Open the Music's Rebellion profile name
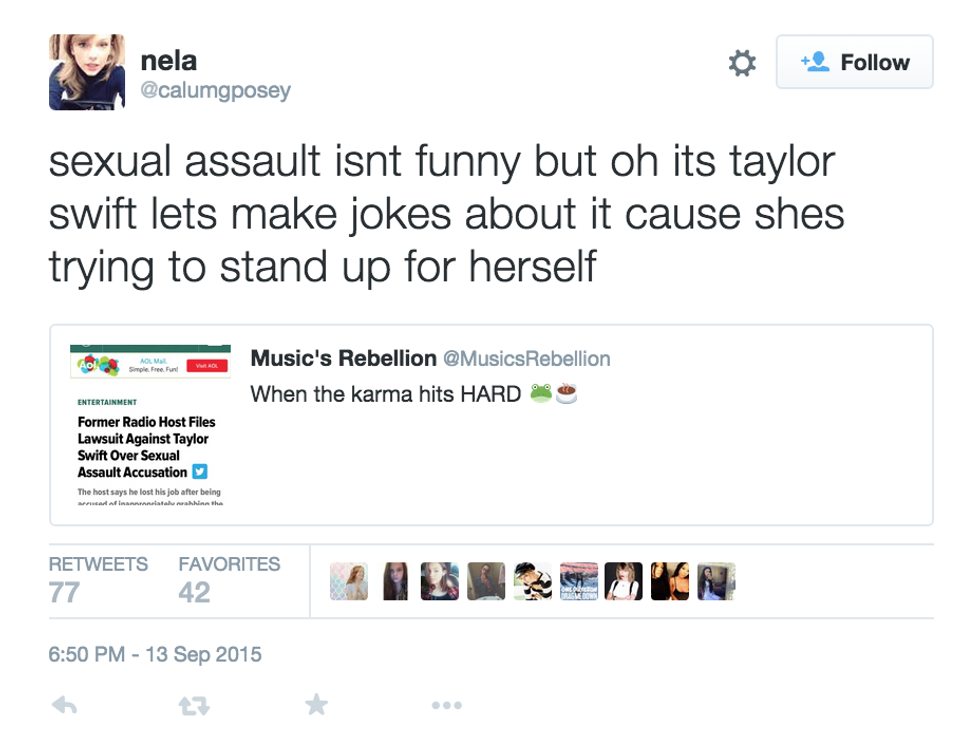Screen dimensions: 980x752 click(343, 358)
